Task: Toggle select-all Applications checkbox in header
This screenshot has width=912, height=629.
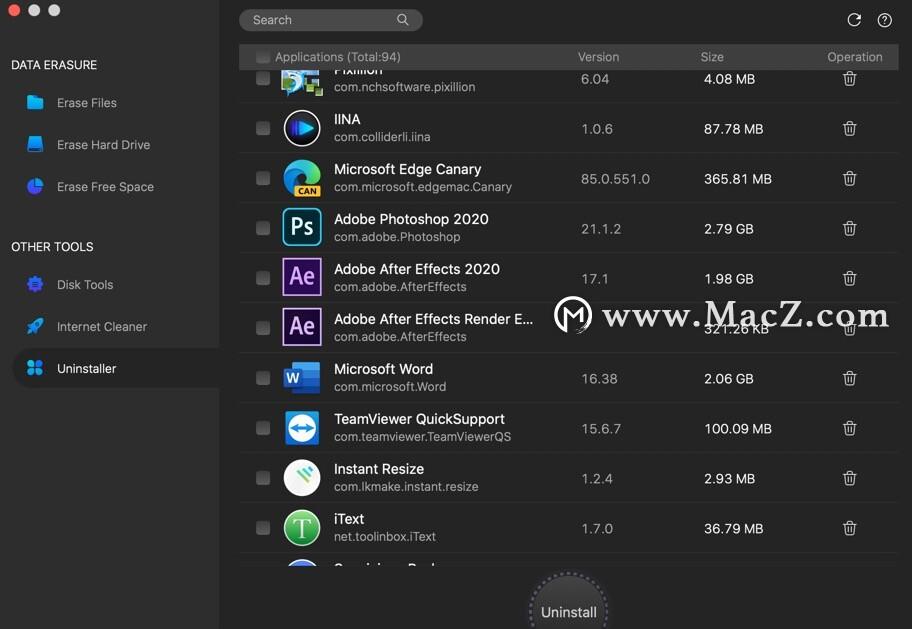Action: 263,57
